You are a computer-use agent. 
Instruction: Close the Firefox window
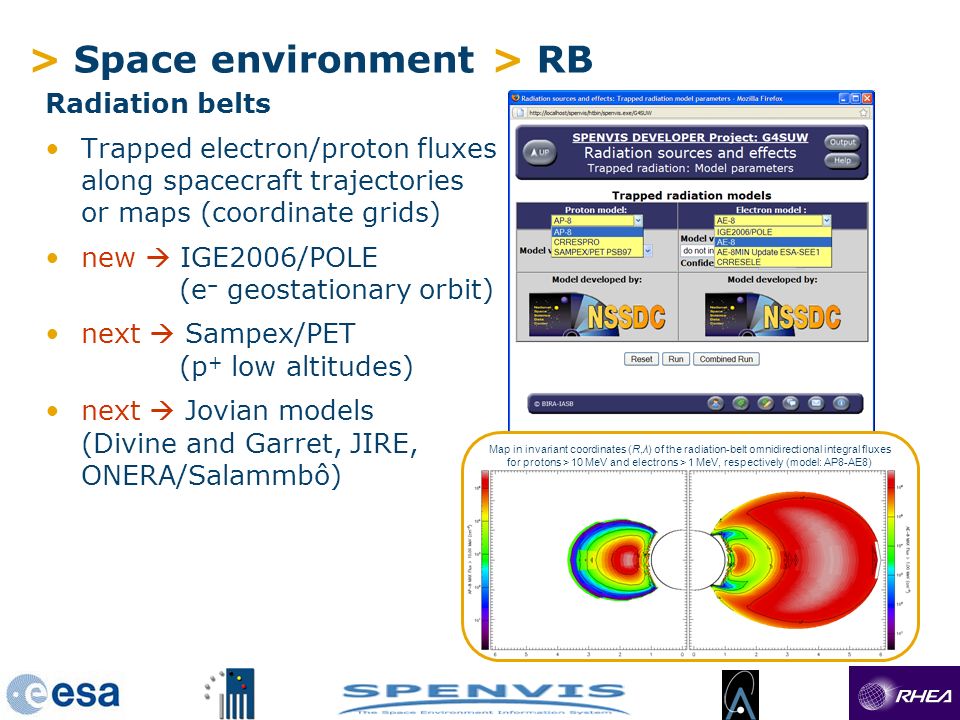pyautogui.click(x=867, y=98)
